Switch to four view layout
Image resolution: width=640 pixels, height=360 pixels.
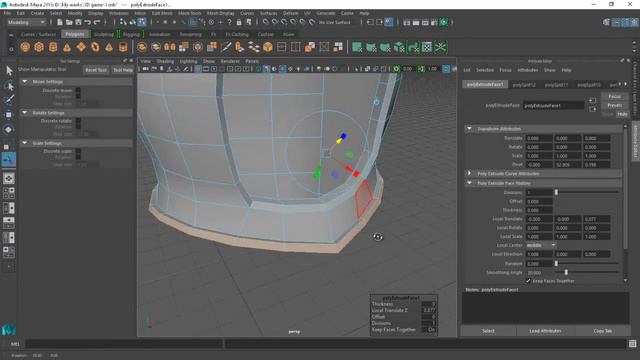[x=9, y=193]
